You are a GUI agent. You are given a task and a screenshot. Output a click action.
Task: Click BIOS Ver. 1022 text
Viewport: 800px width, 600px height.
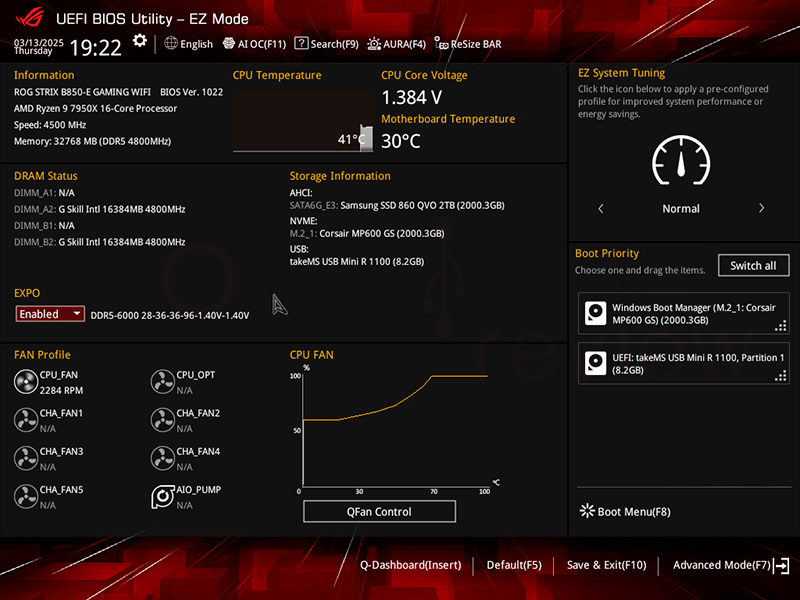(191, 92)
